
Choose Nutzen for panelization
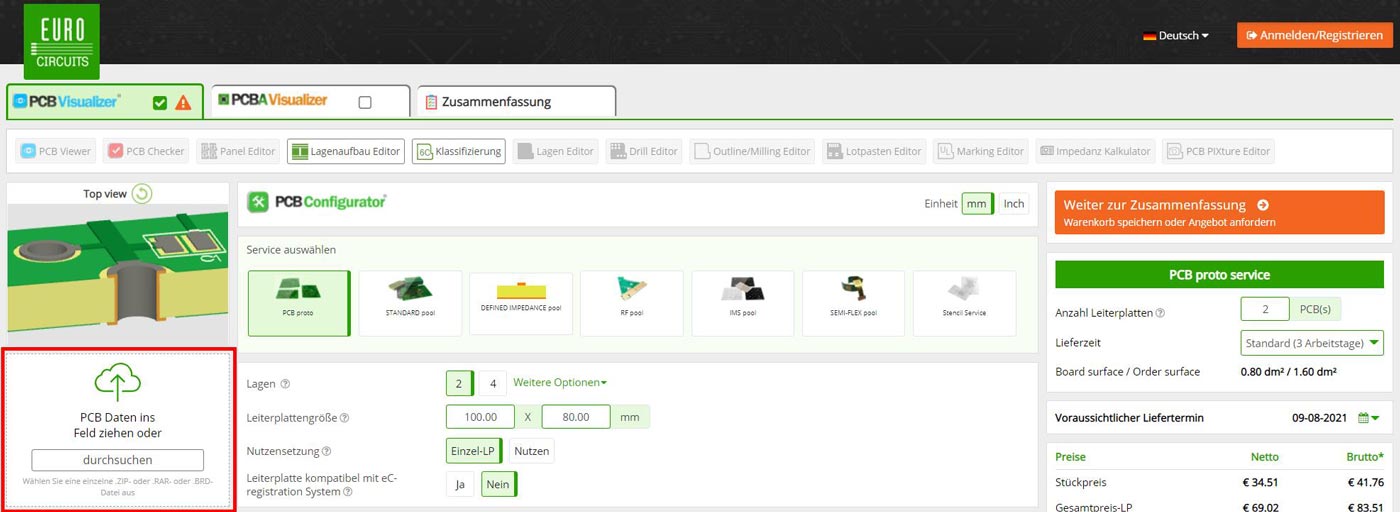click(531, 451)
